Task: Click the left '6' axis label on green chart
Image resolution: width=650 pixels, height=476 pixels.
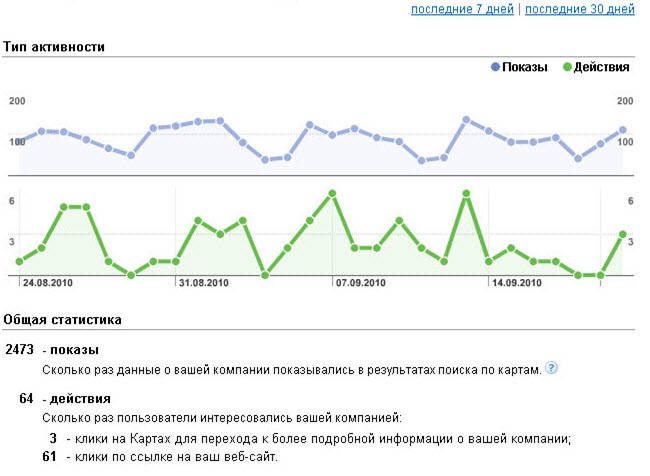Action: click(x=12, y=201)
